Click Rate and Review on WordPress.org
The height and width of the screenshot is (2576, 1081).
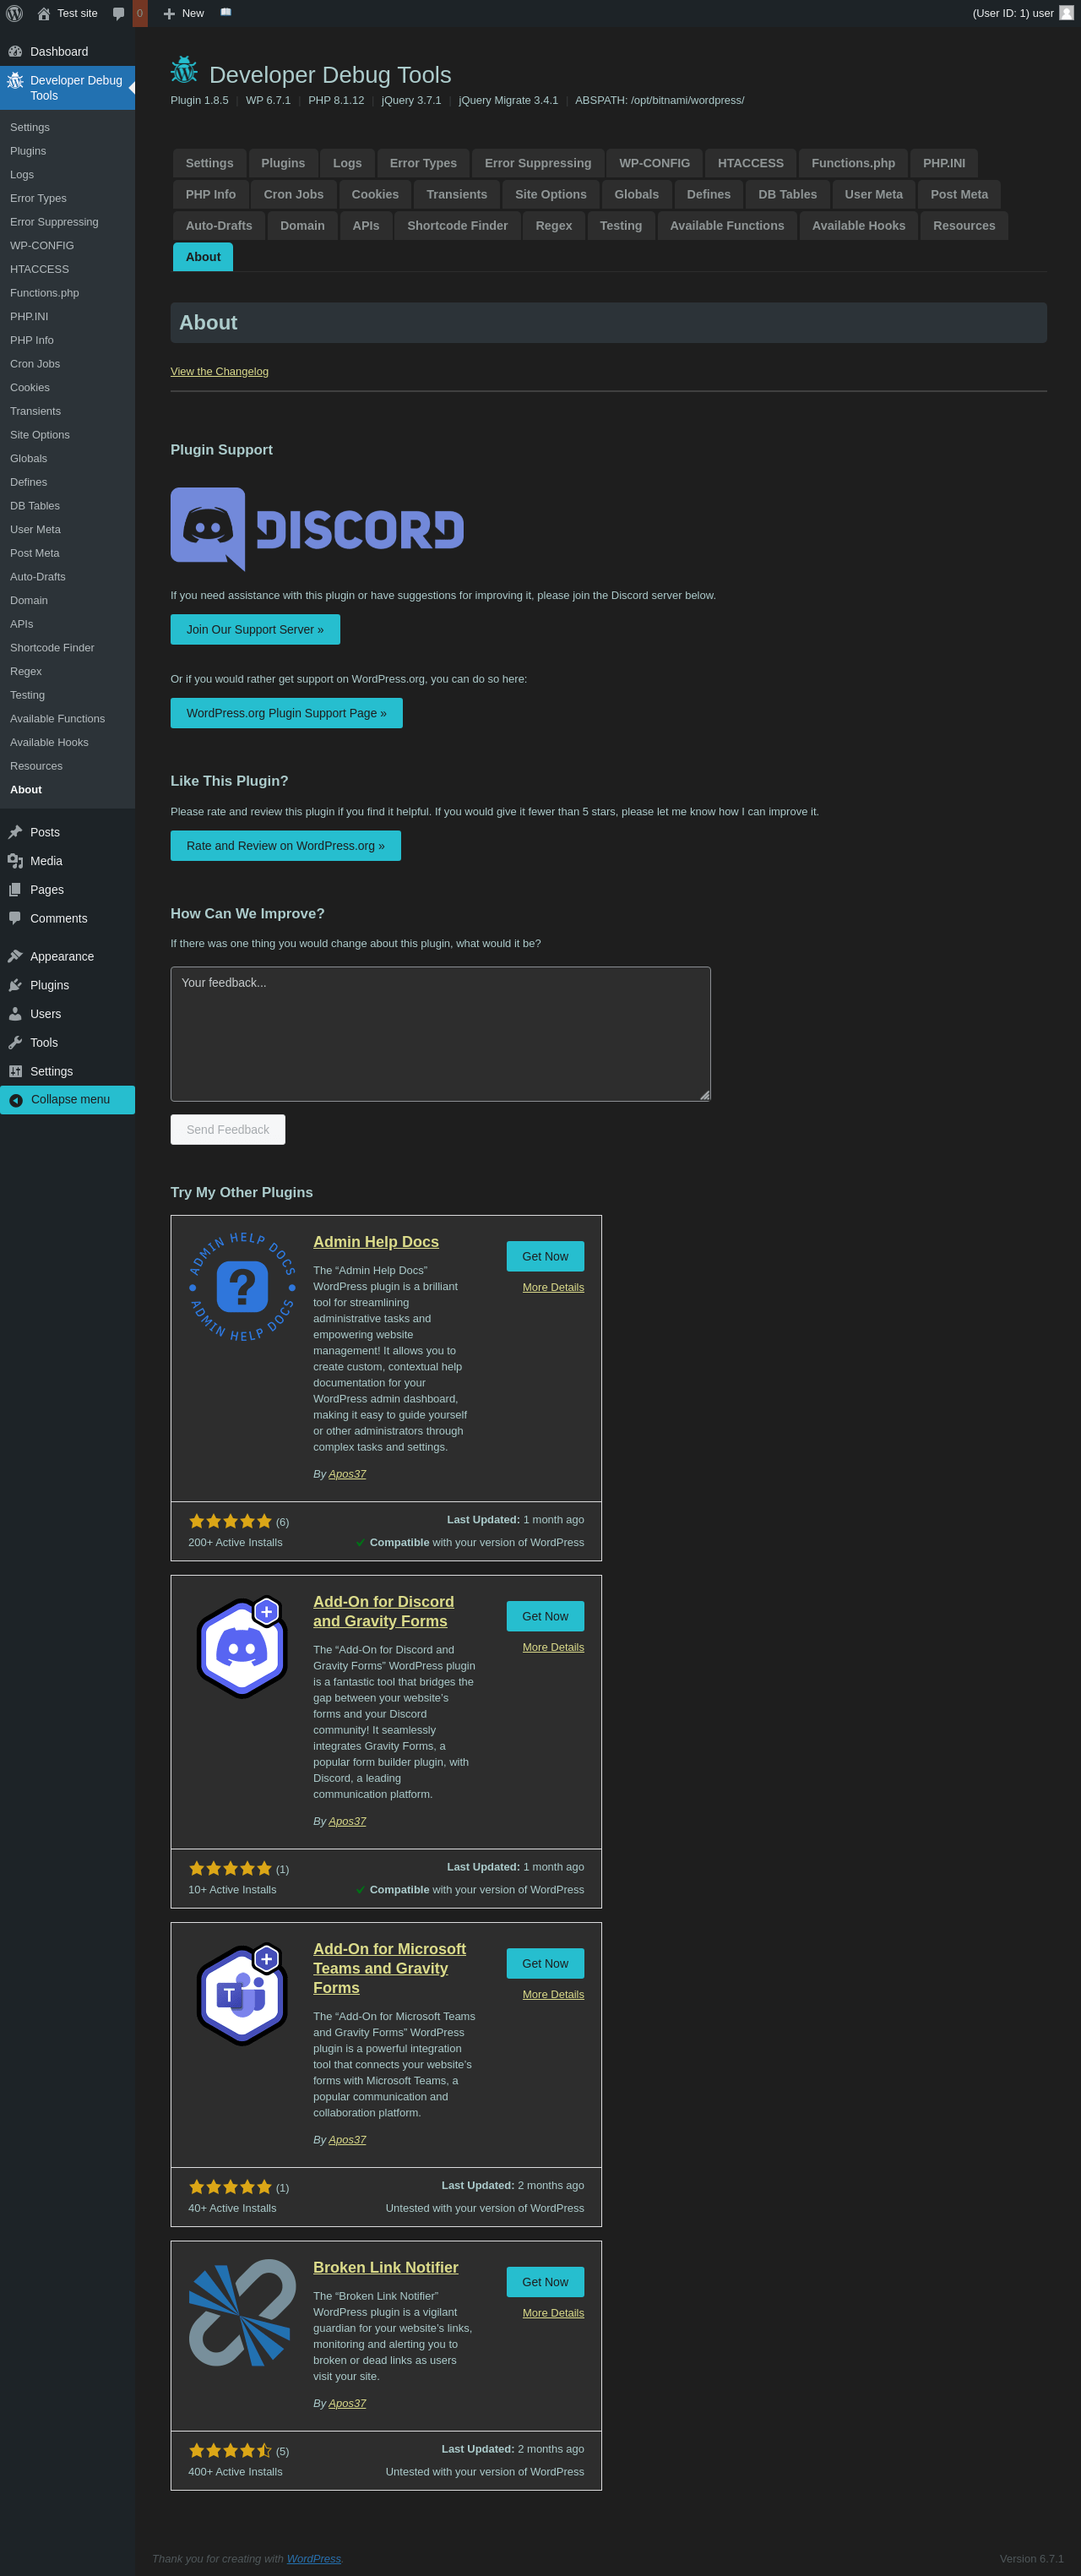285,846
